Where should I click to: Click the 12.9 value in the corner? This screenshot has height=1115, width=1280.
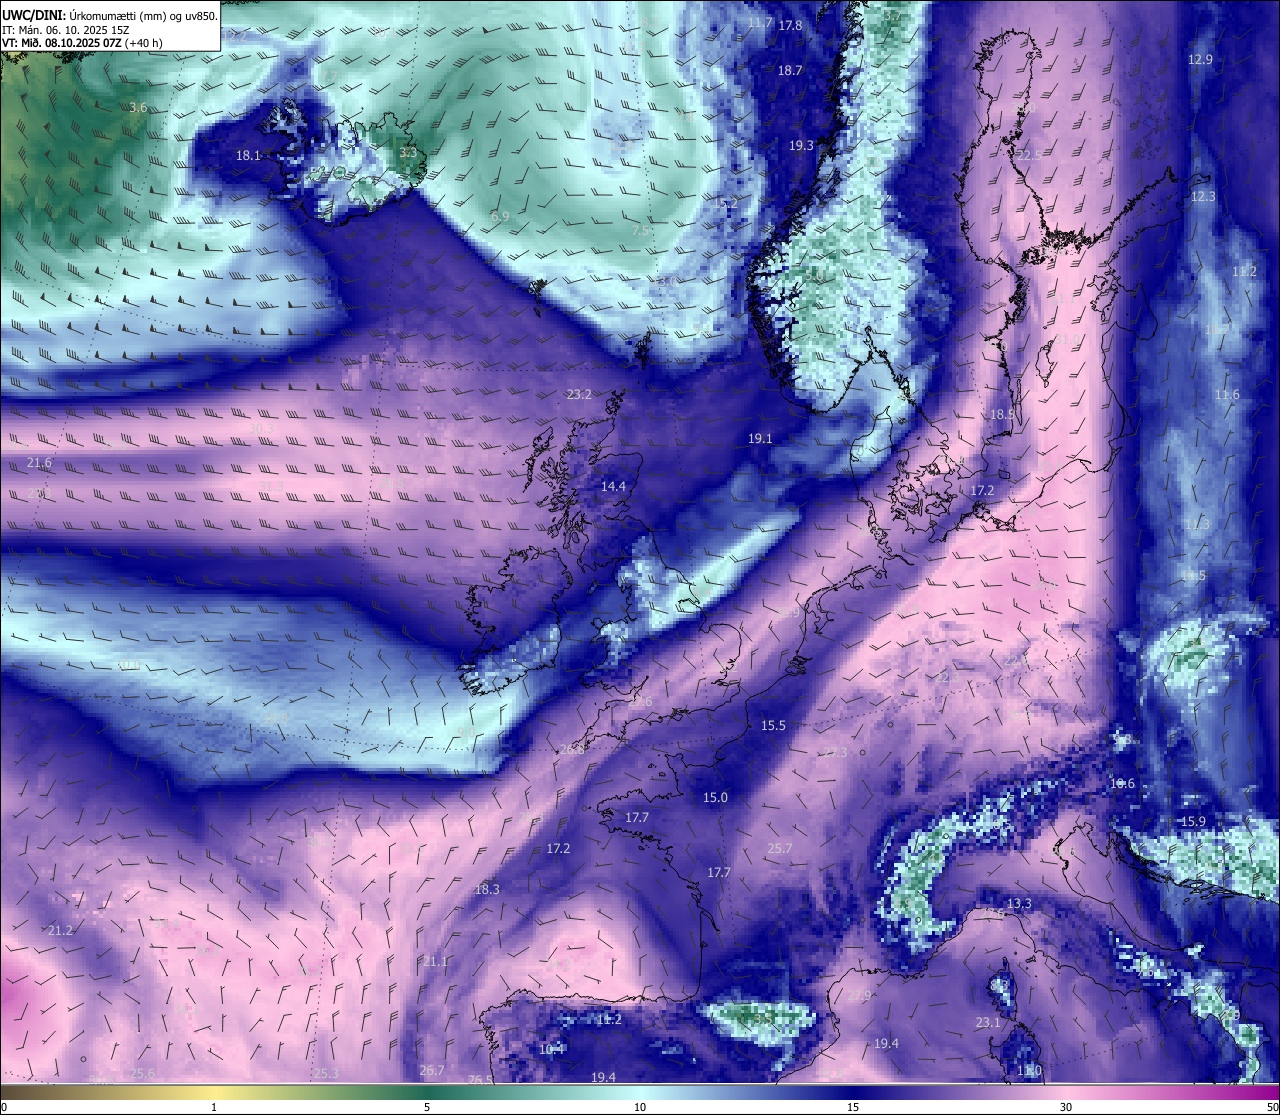click(x=1200, y=59)
